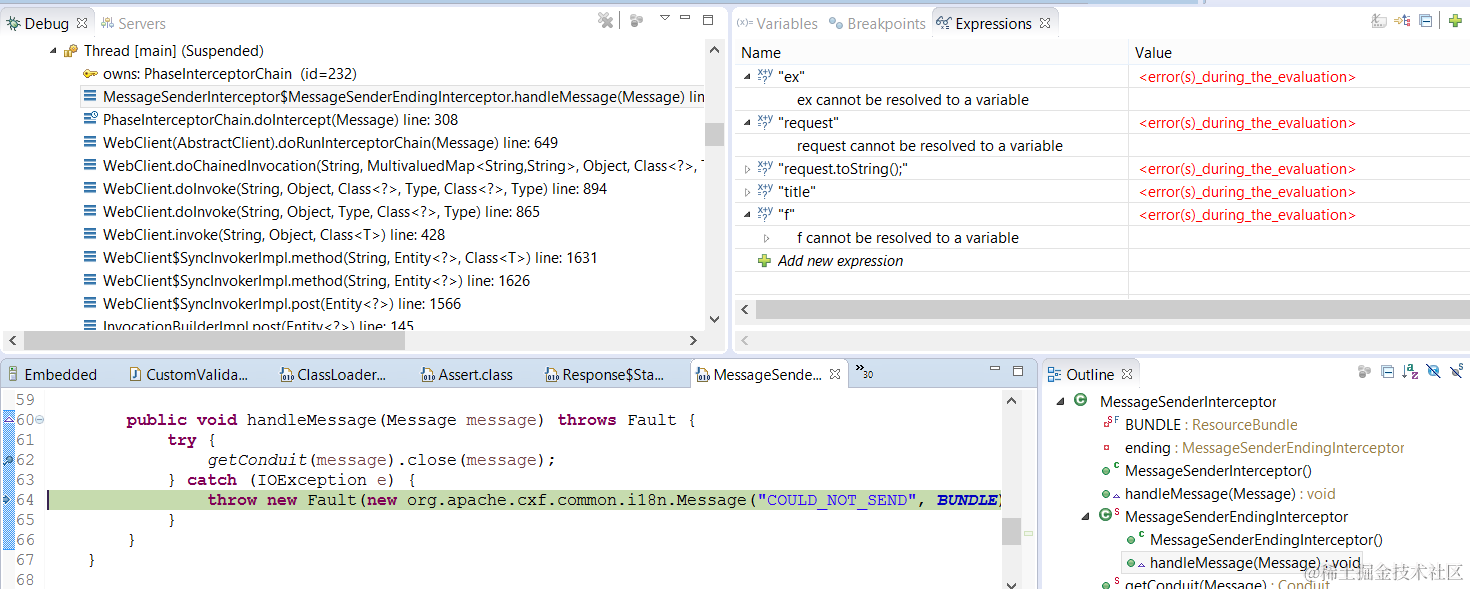This screenshot has height=589, width=1470.
Task: Select error value of "title" expression
Action: click(1247, 192)
